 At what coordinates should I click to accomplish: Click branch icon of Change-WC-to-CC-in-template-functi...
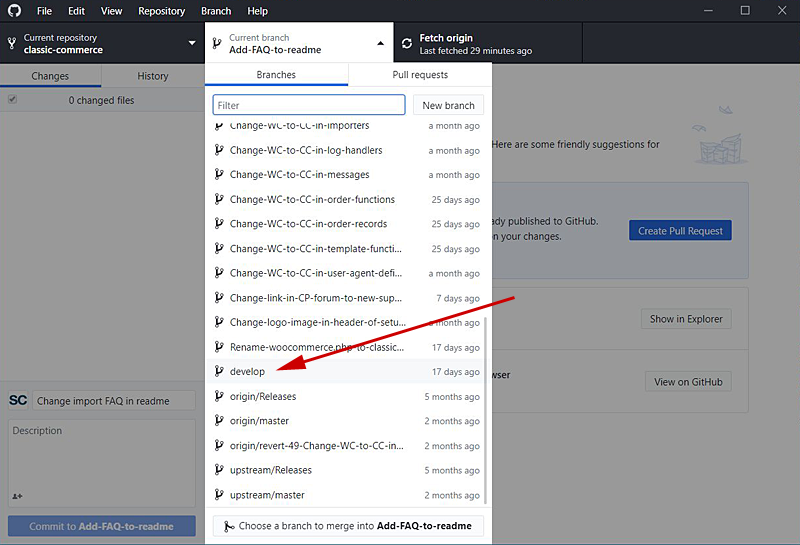[219, 249]
